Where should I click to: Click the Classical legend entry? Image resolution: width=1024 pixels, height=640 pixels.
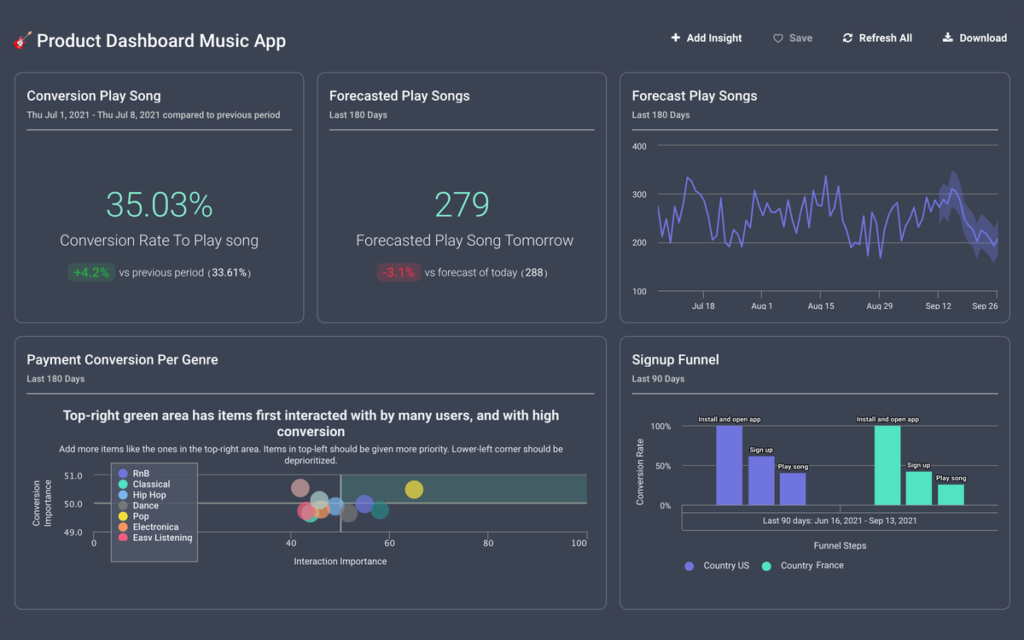[144, 484]
